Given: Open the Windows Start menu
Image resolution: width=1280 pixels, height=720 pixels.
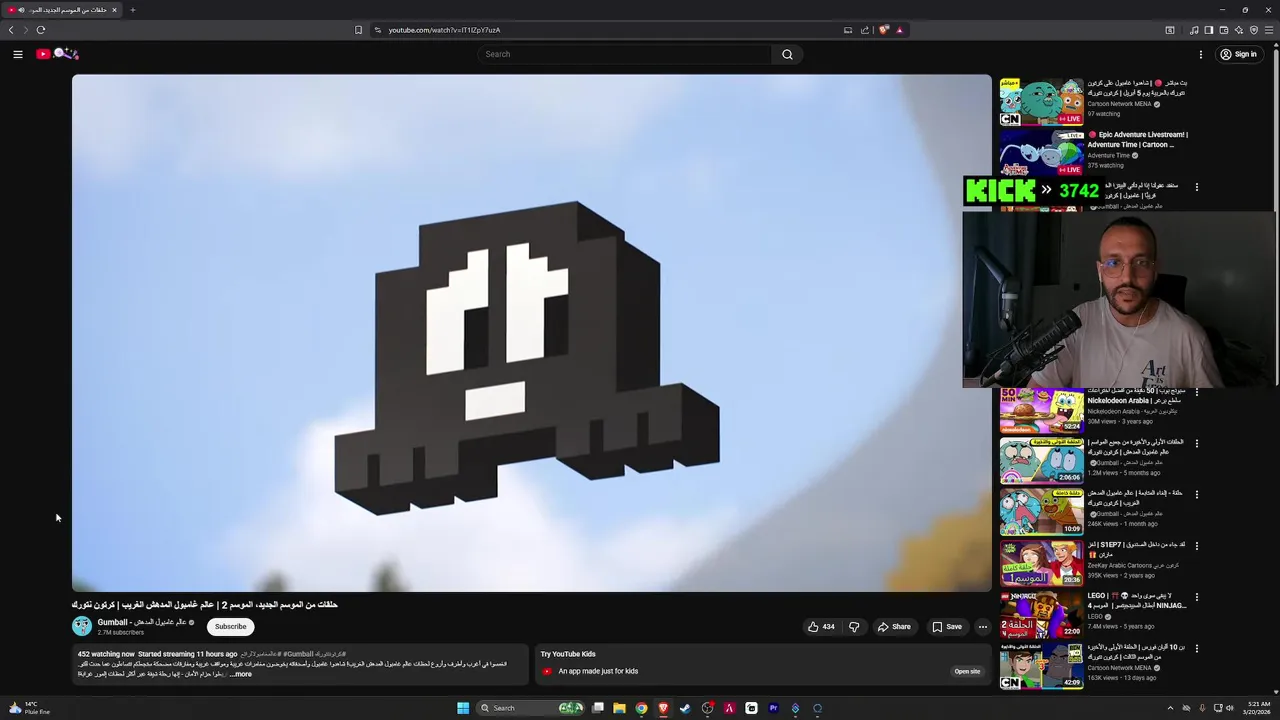Looking at the screenshot, I should click(x=463, y=708).
